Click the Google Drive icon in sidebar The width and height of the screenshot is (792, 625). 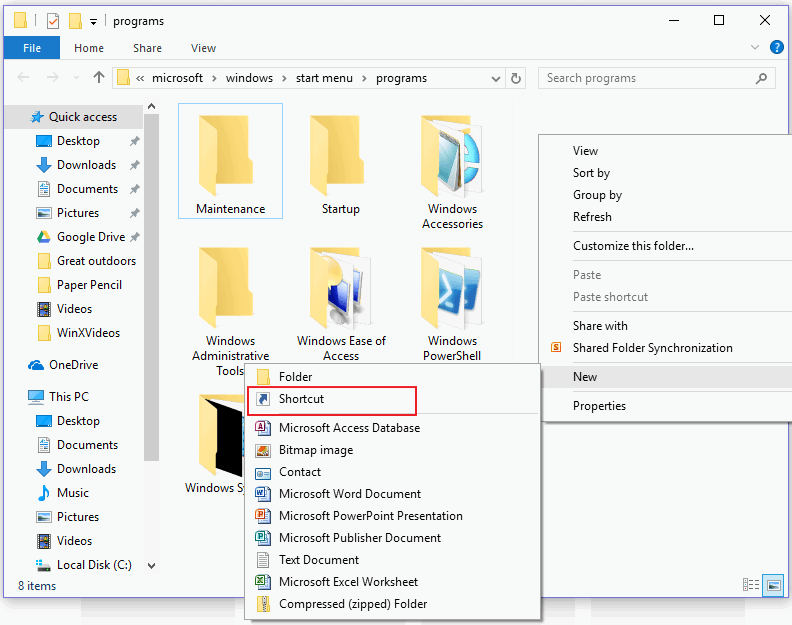(44, 237)
